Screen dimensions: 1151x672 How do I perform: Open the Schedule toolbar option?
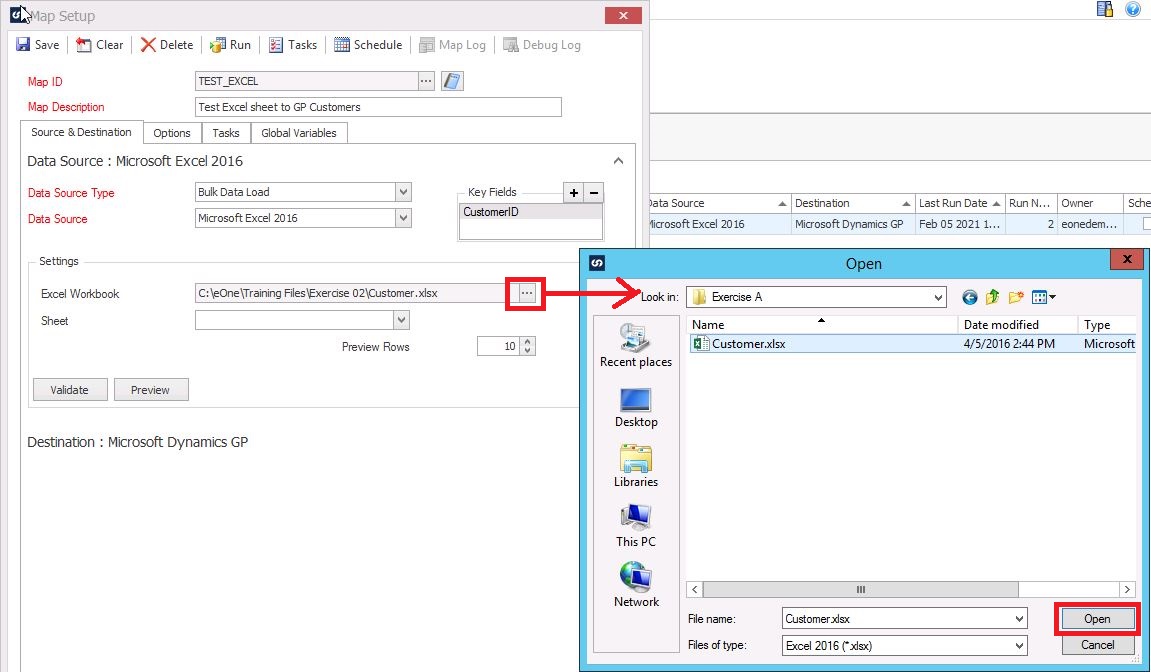(x=368, y=45)
